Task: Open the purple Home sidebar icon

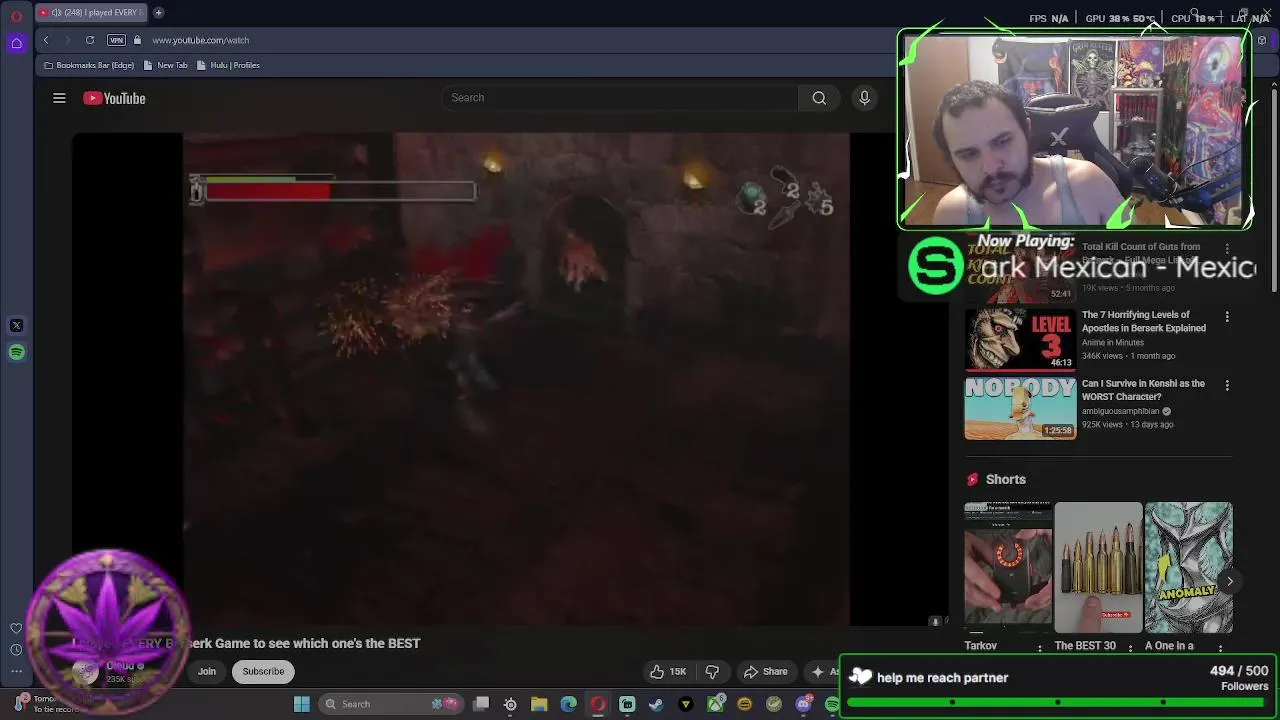Action: click(x=16, y=43)
